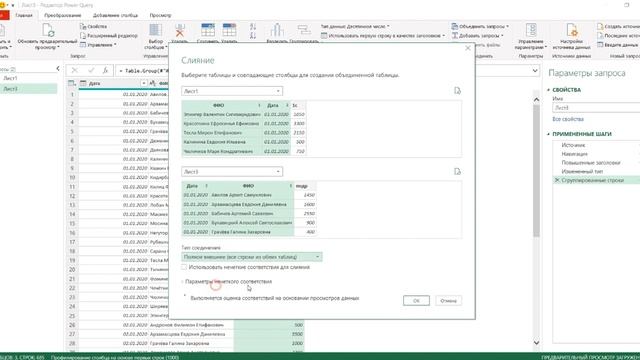
Task: Click the Выбор столбцов icon
Action: point(155,30)
